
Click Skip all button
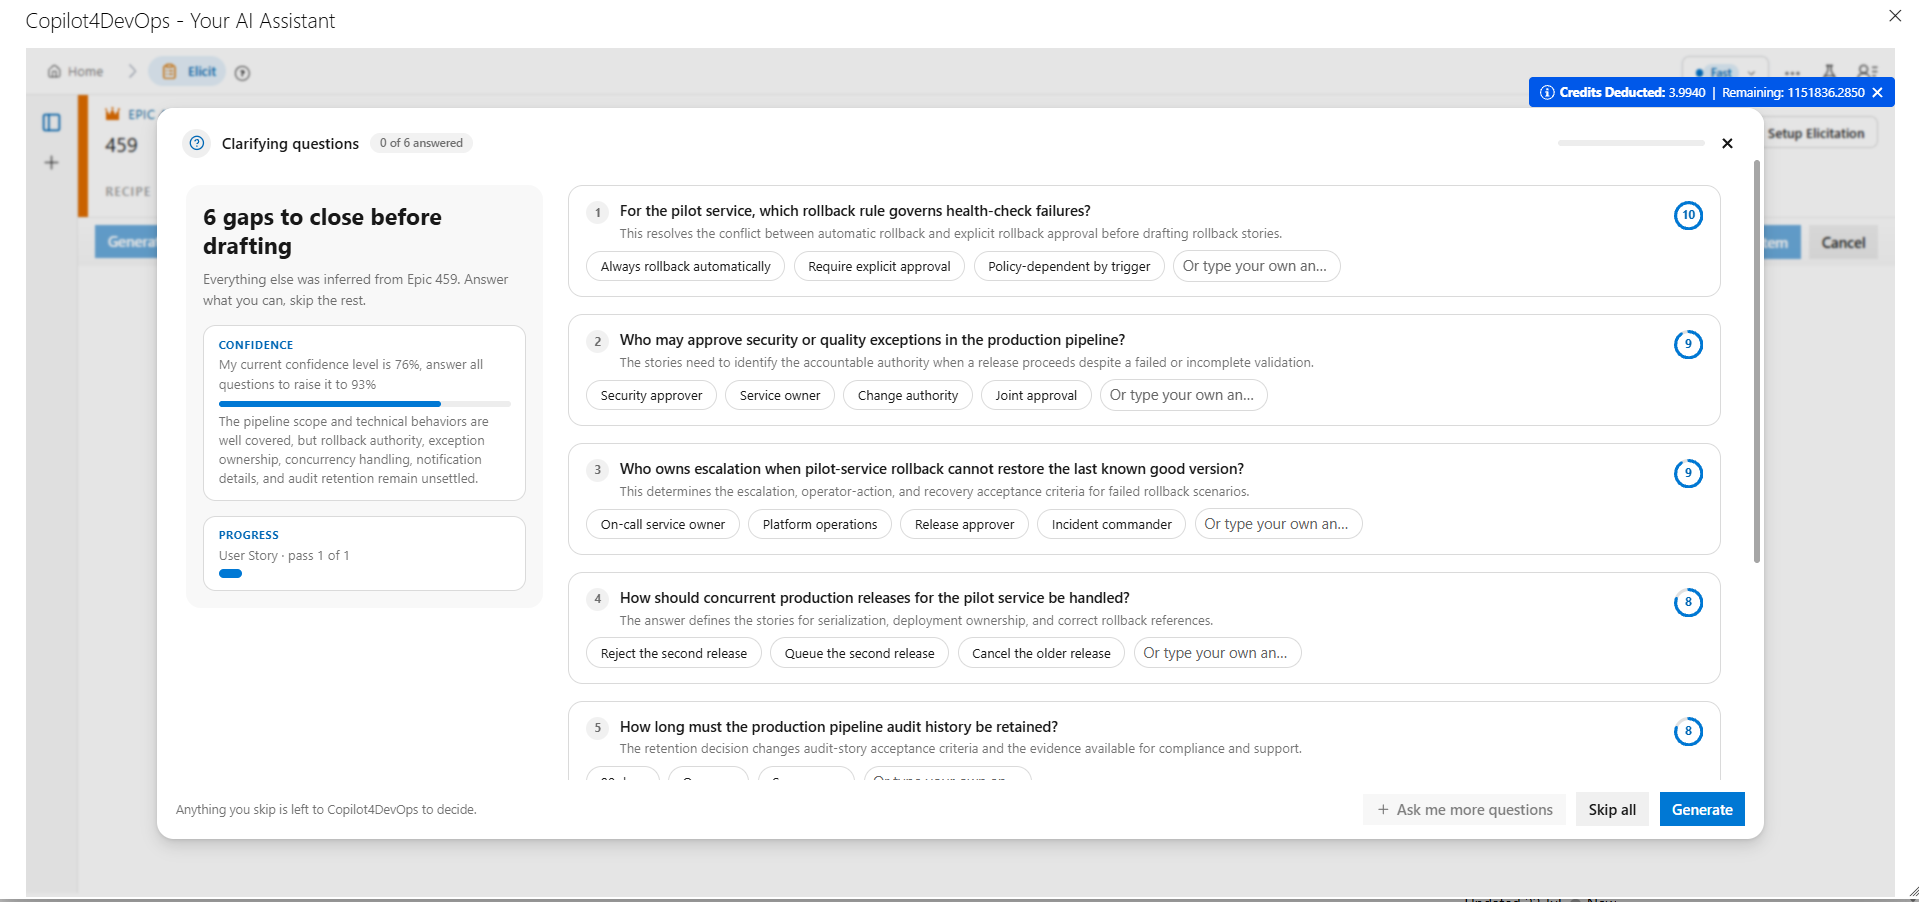(x=1612, y=809)
